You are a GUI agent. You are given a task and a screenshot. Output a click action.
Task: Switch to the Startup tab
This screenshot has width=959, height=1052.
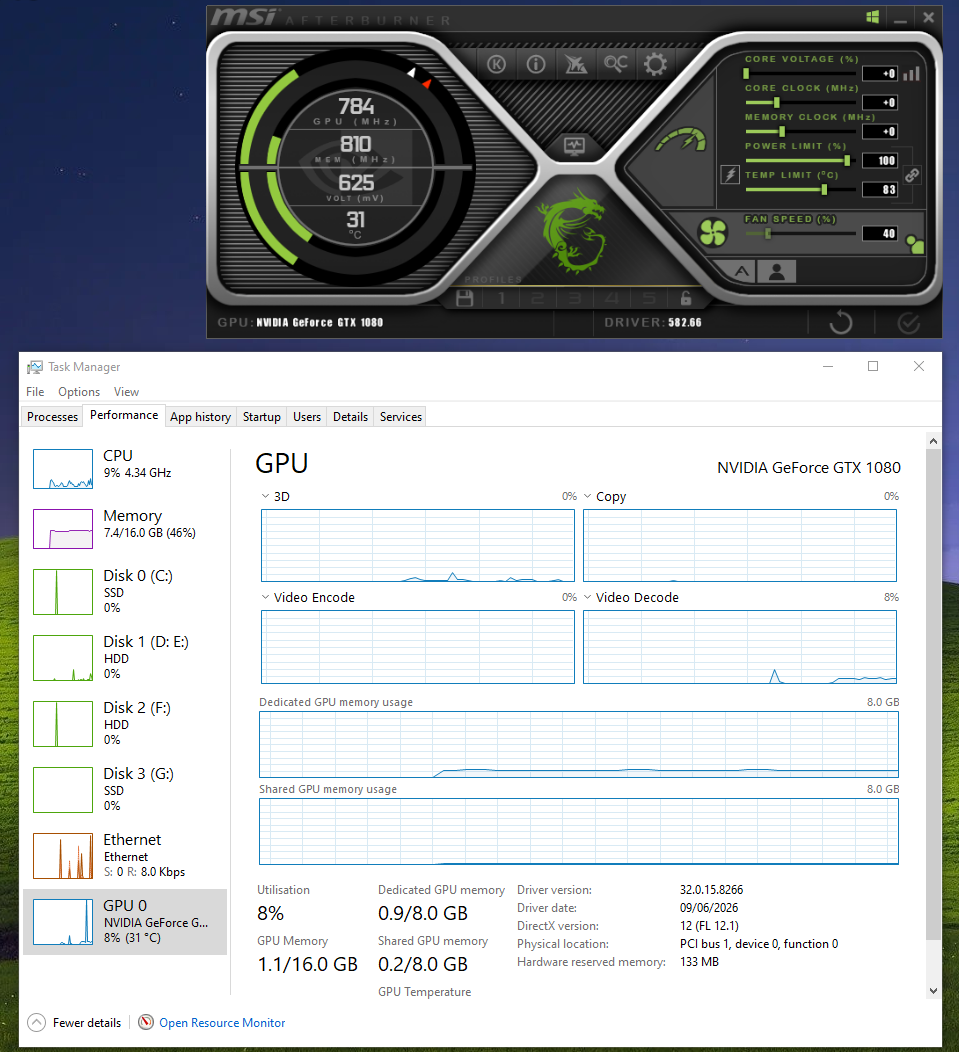(262, 417)
